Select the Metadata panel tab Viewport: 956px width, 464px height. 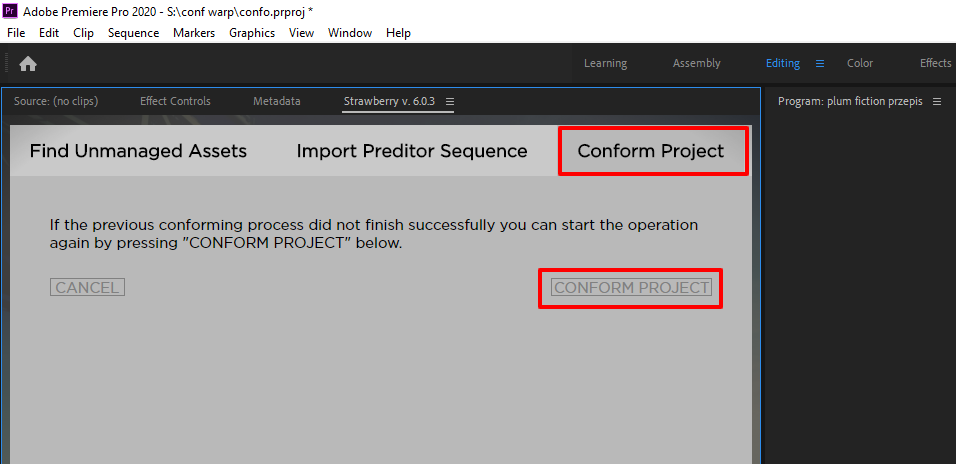[x=277, y=101]
